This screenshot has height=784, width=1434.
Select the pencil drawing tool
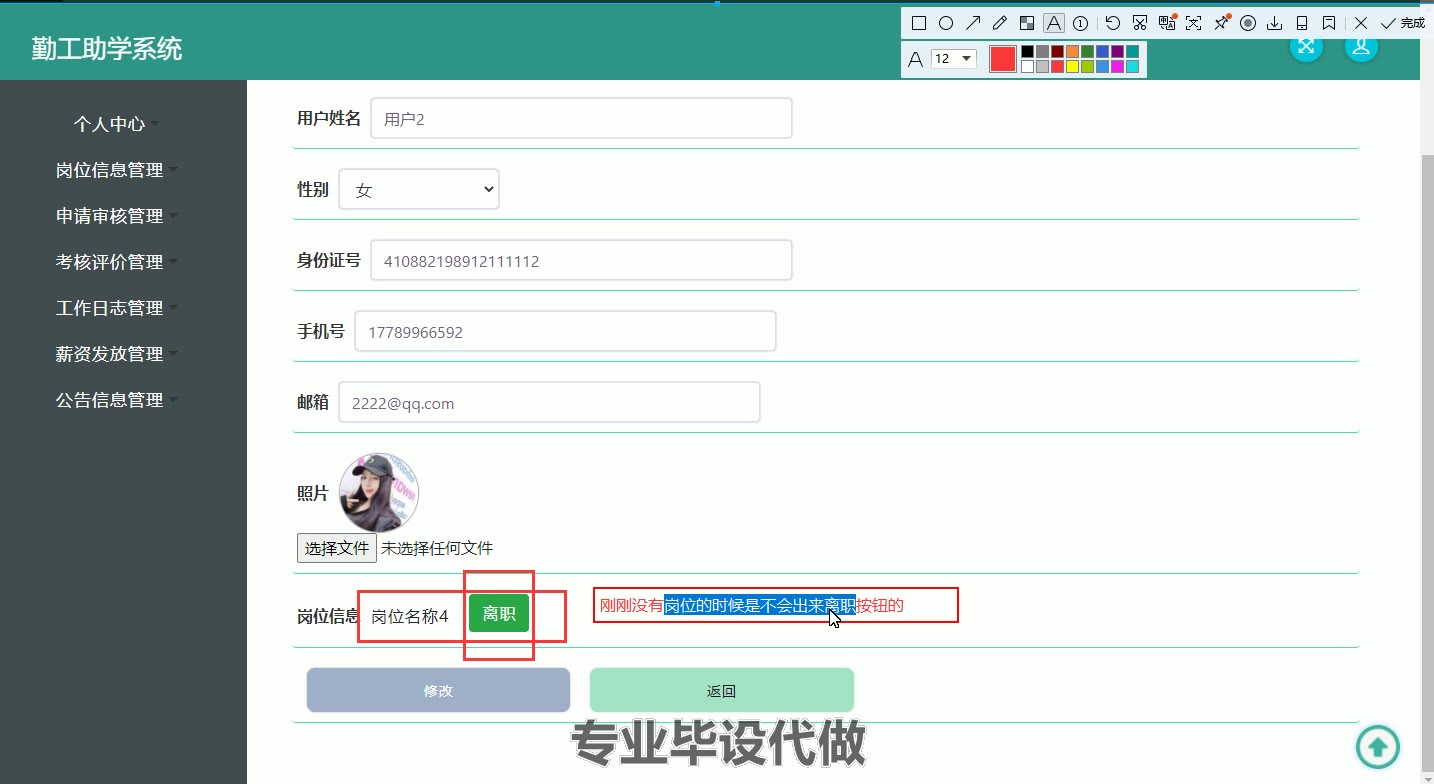999,23
